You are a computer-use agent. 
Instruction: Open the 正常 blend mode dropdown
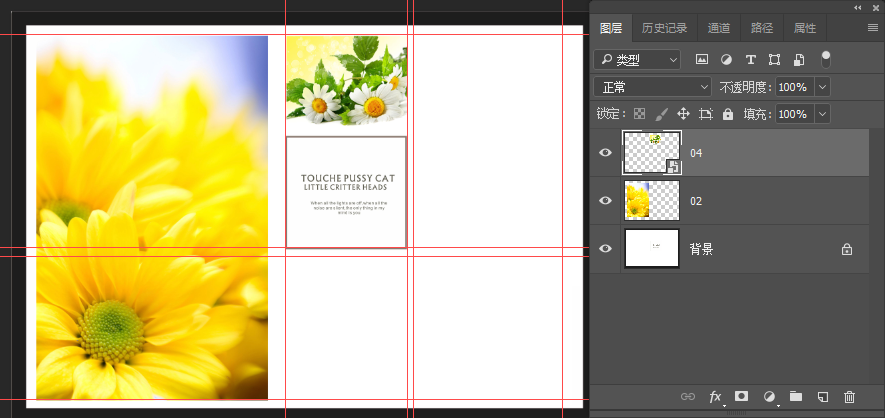pos(652,87)
